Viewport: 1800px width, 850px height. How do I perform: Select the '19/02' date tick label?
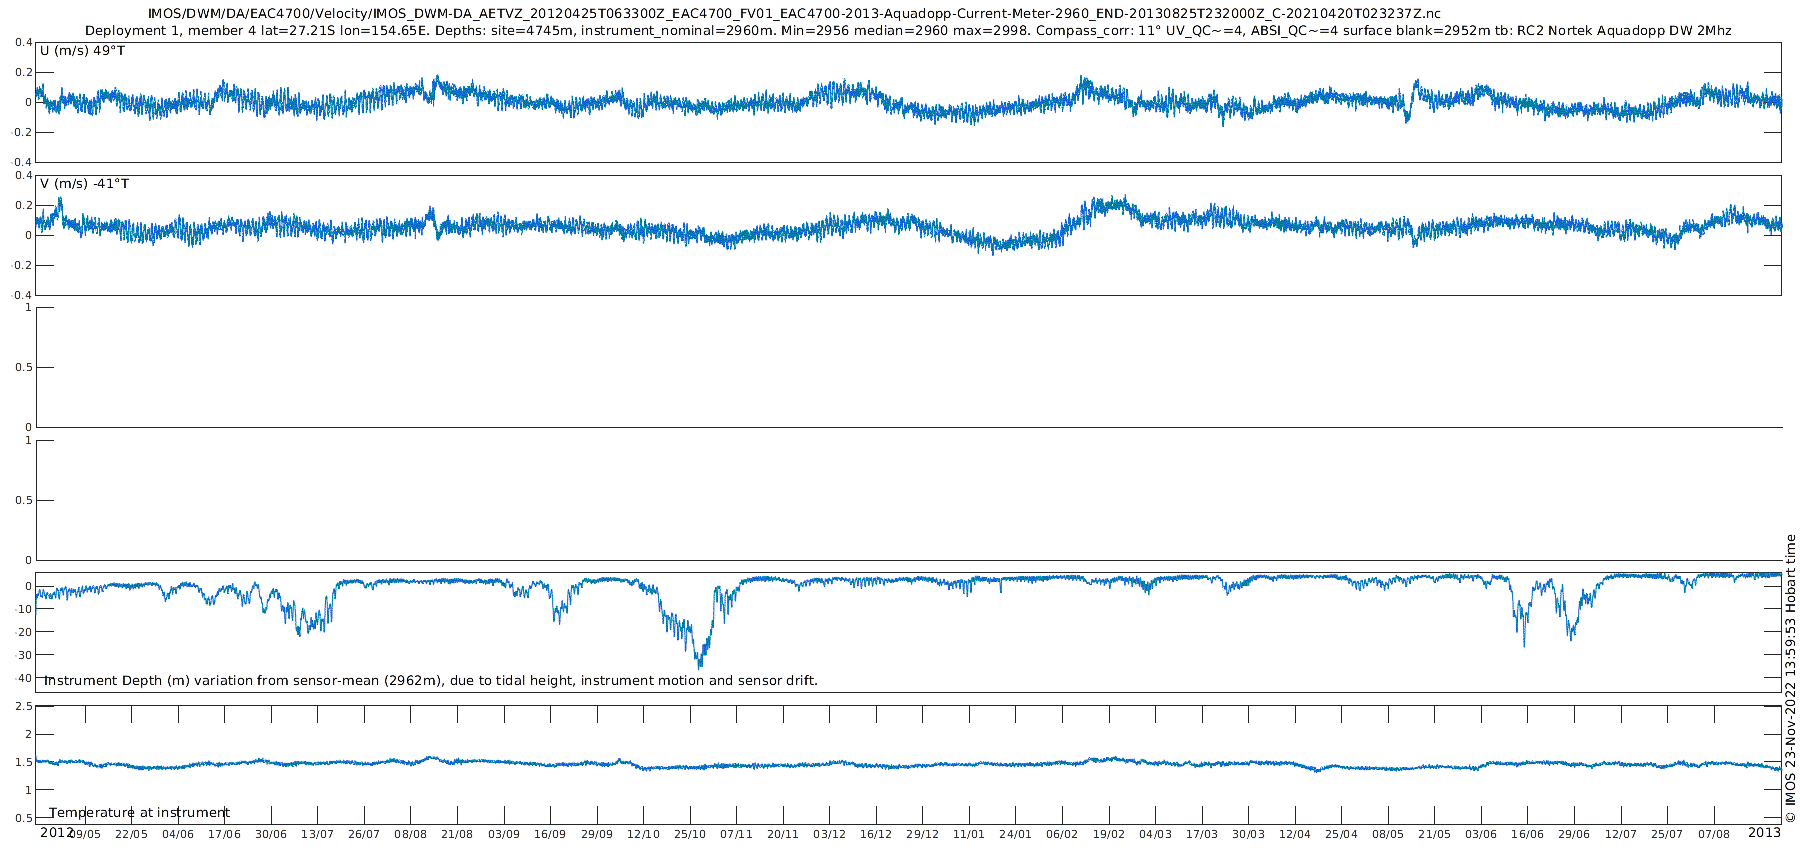click(1108, 834)
